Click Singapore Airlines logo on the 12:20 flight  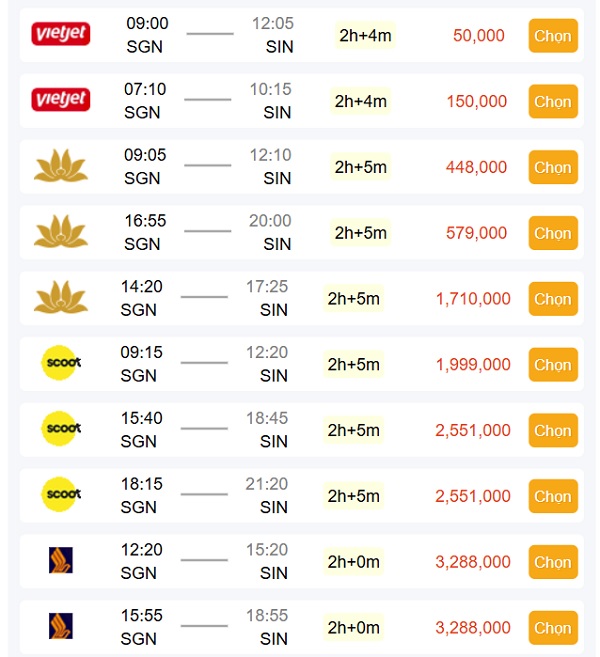tap(61, 561)
